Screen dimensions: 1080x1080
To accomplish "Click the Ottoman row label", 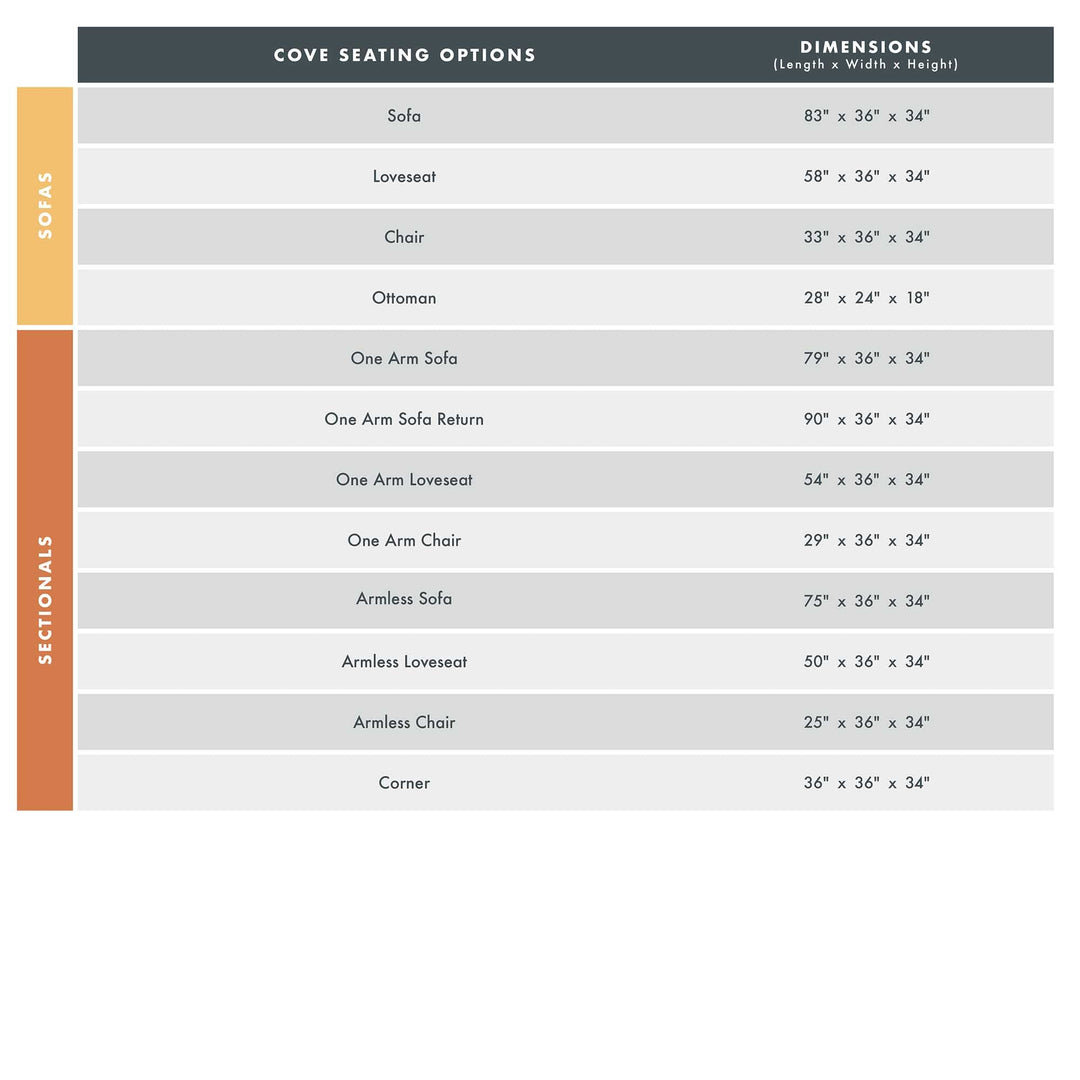I will (x=404, y=298).
